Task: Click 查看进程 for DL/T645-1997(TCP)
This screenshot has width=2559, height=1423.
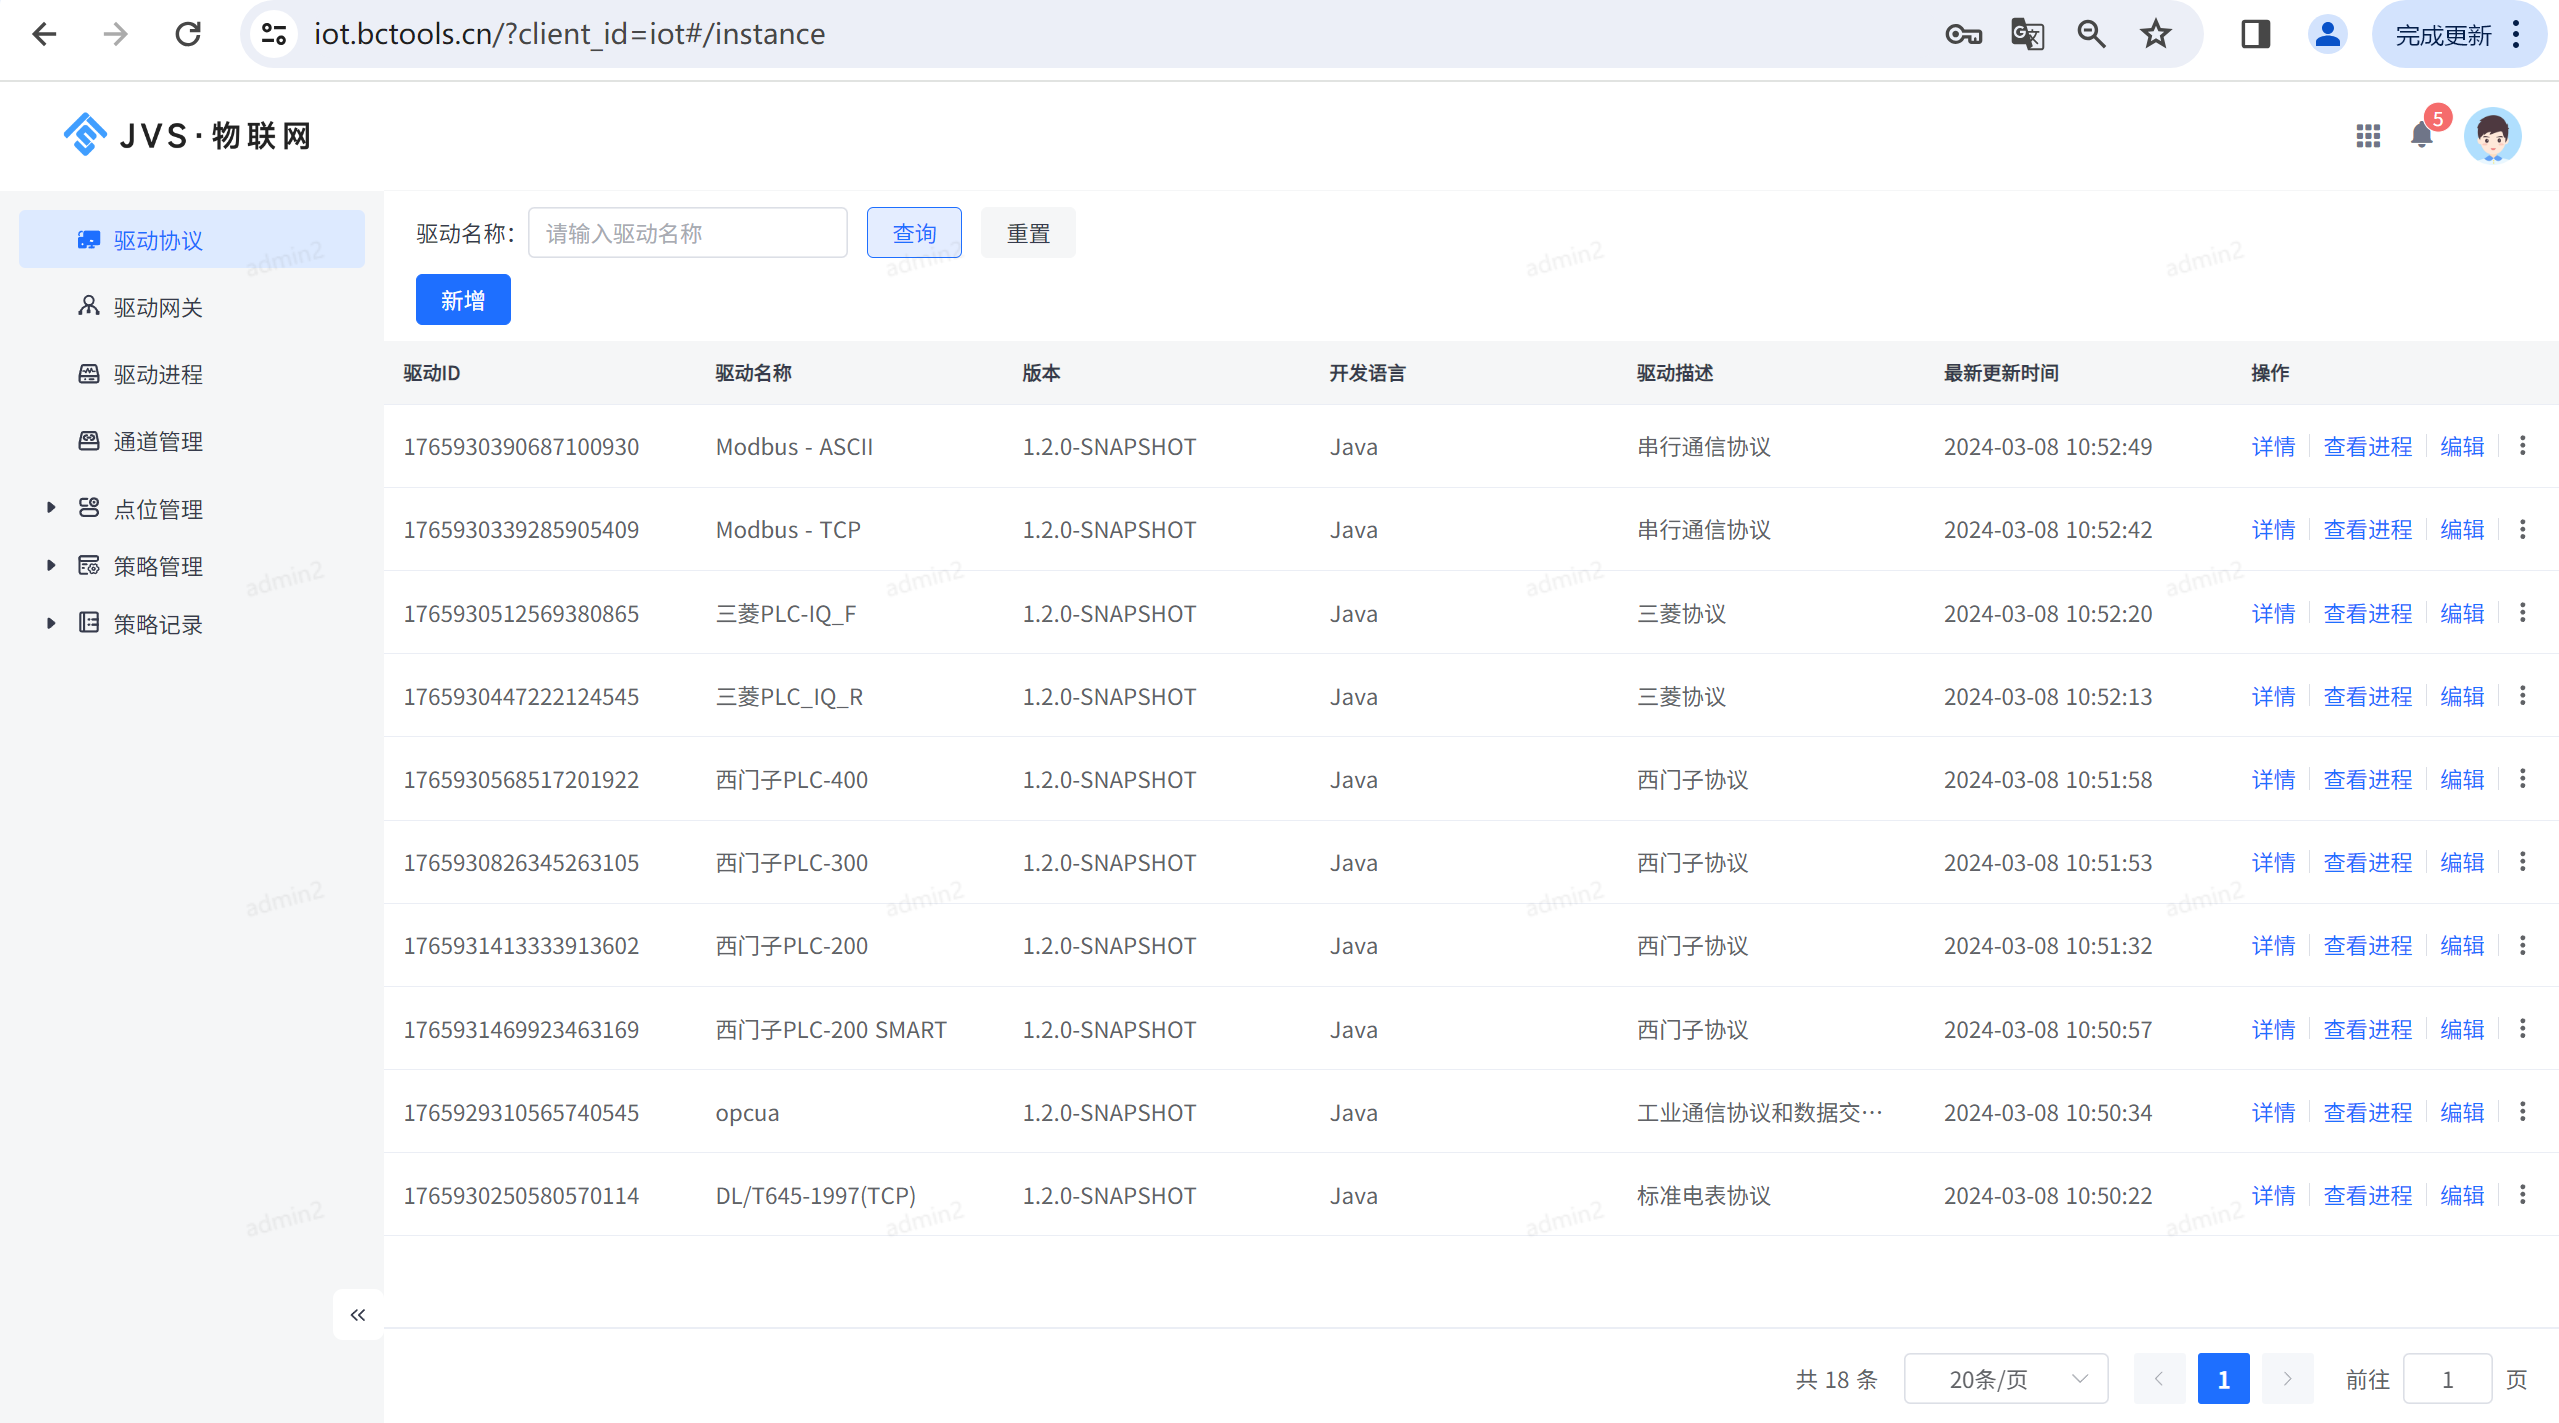Action: pyautogui.click(x=2367, y=1196)
